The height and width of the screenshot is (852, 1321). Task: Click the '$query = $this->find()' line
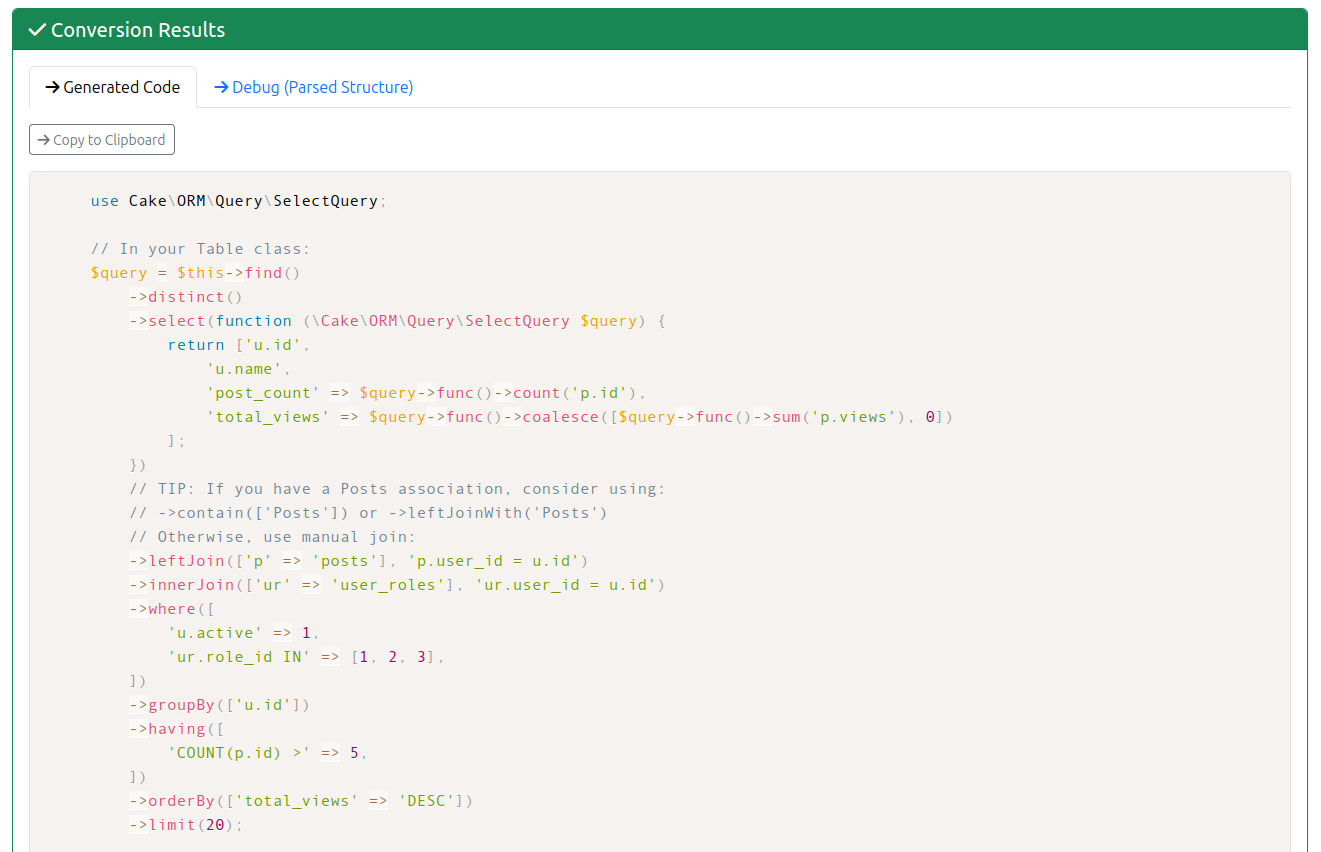(195, 273)
